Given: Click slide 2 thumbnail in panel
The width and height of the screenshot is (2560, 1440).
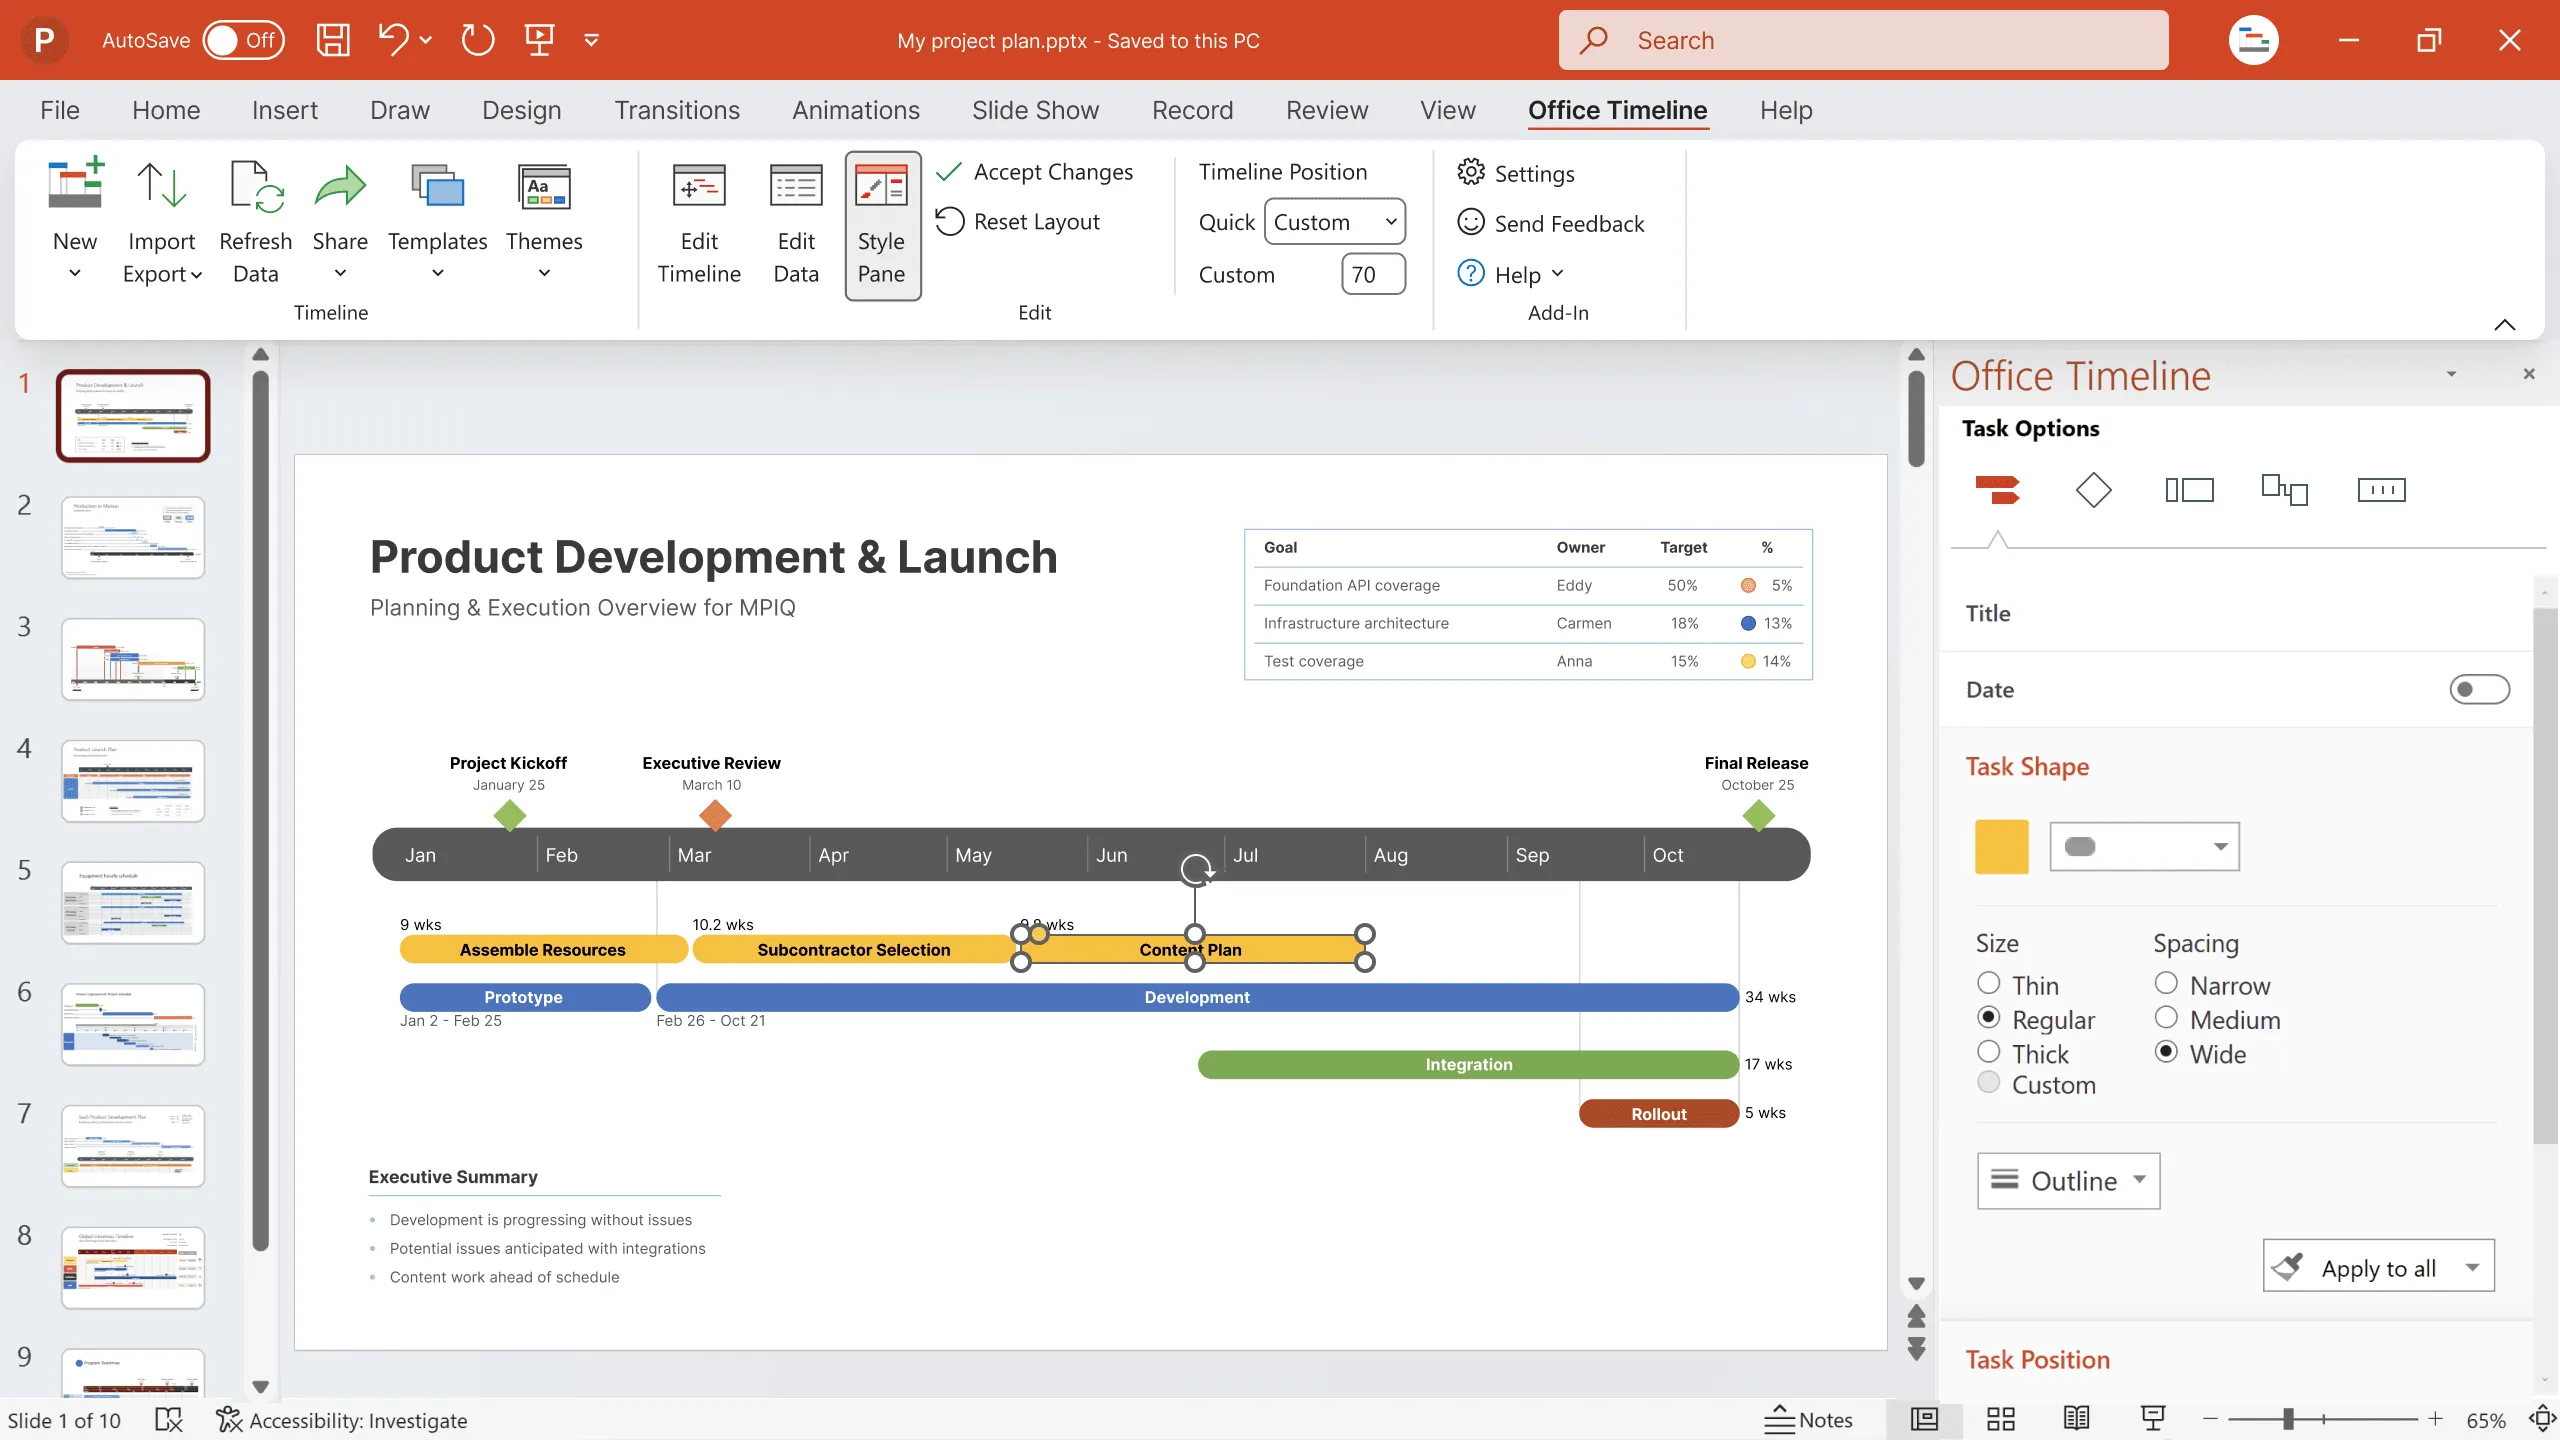Looking at the screenshot, I should 132,536.
